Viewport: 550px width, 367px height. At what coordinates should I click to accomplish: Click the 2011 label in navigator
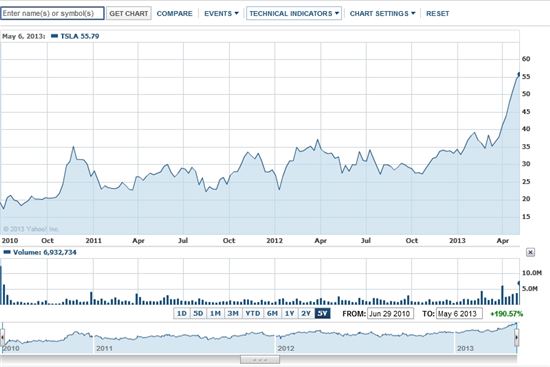click(105, 348)
